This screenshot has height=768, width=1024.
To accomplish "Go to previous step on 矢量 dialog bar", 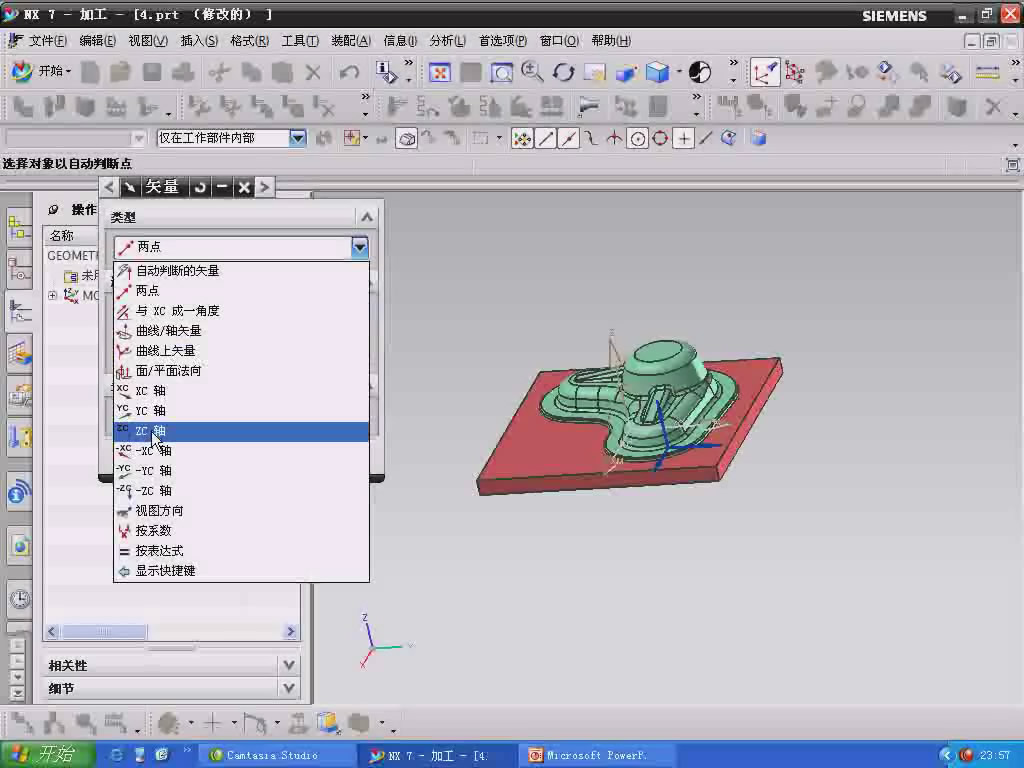I will (109, 187).
